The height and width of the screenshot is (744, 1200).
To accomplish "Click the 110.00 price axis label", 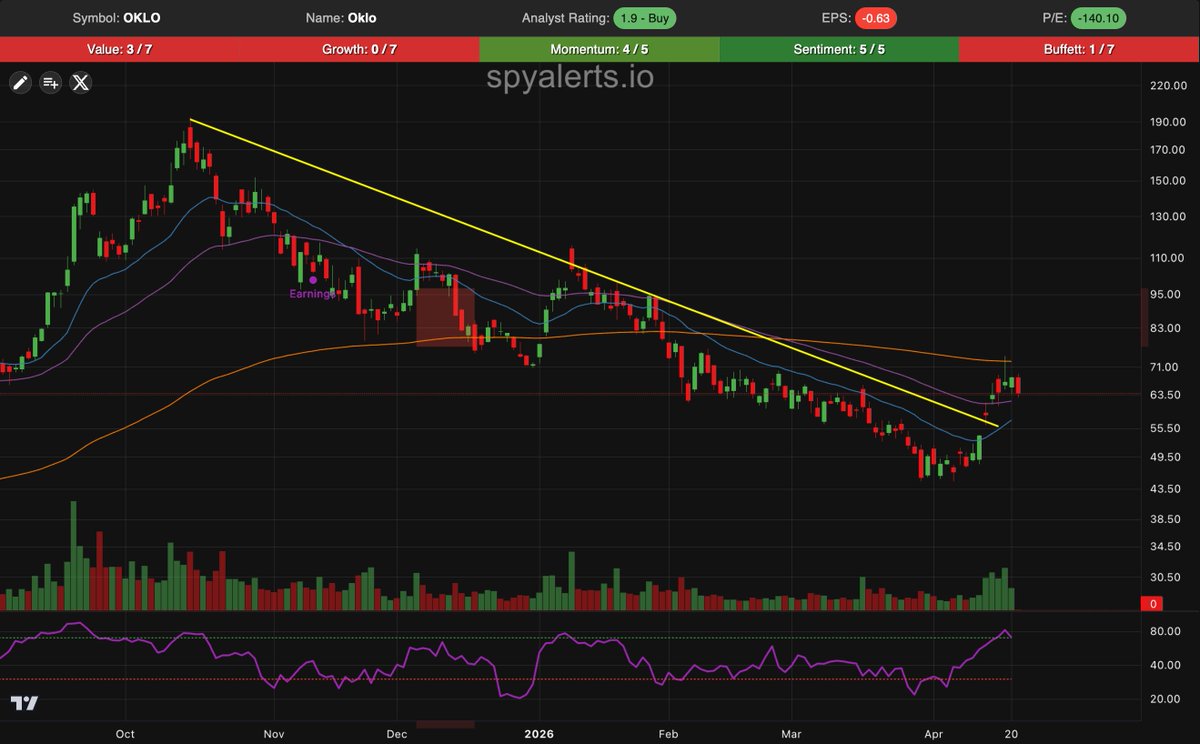I will coord(1168,258).
